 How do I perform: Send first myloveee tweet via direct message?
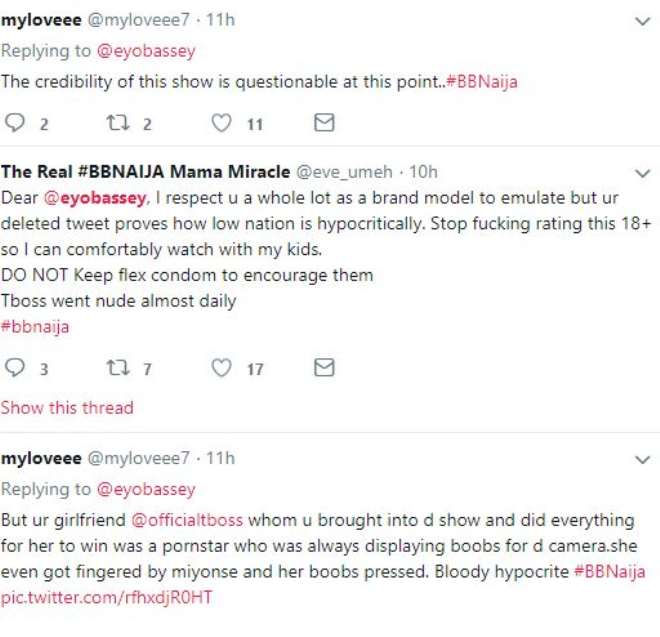click(x=324, y=123)
